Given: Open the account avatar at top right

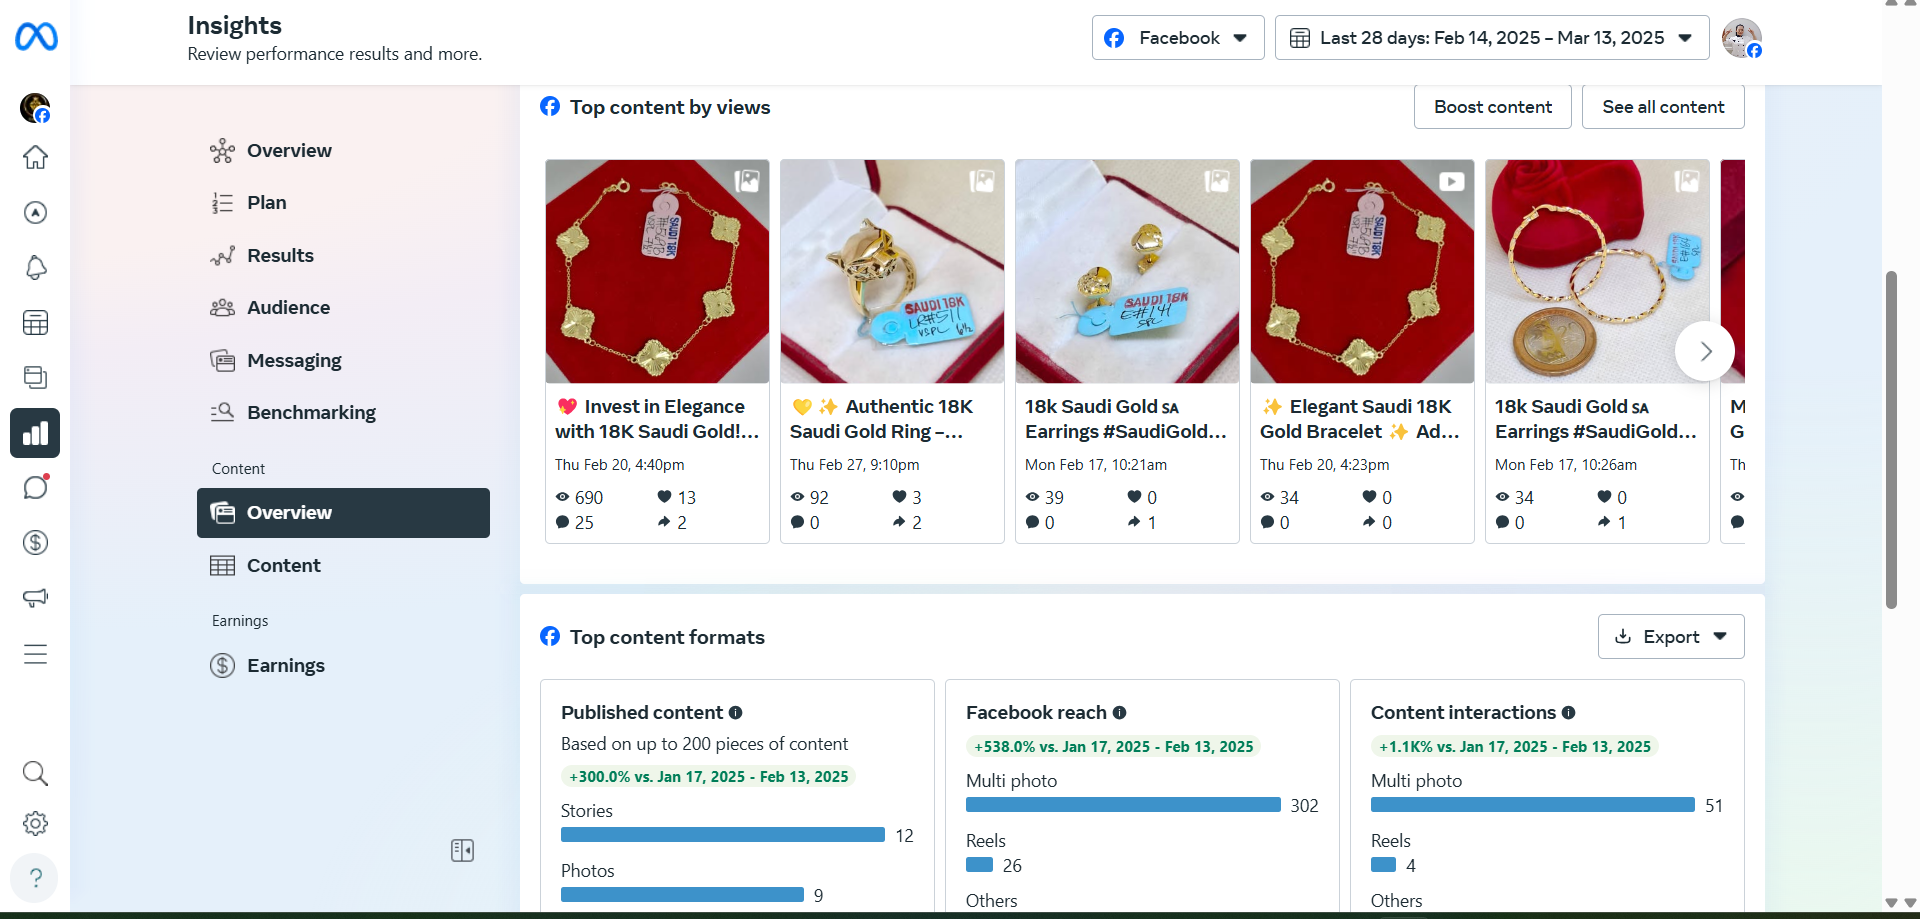Looking at the screenshot, I should [x=1741, y=38].
